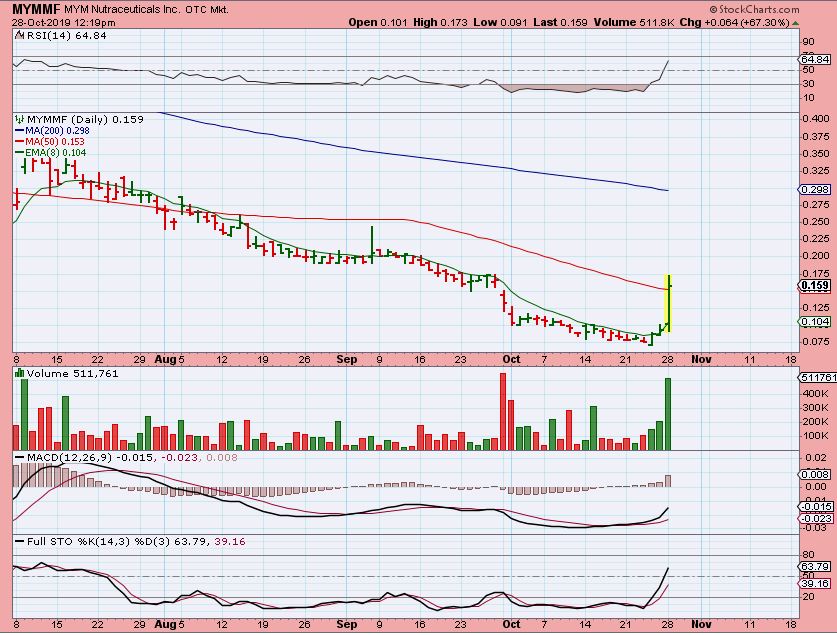Click the 0.008 MACD histogram value tag

pyautogui.click(x=815, y=474)
